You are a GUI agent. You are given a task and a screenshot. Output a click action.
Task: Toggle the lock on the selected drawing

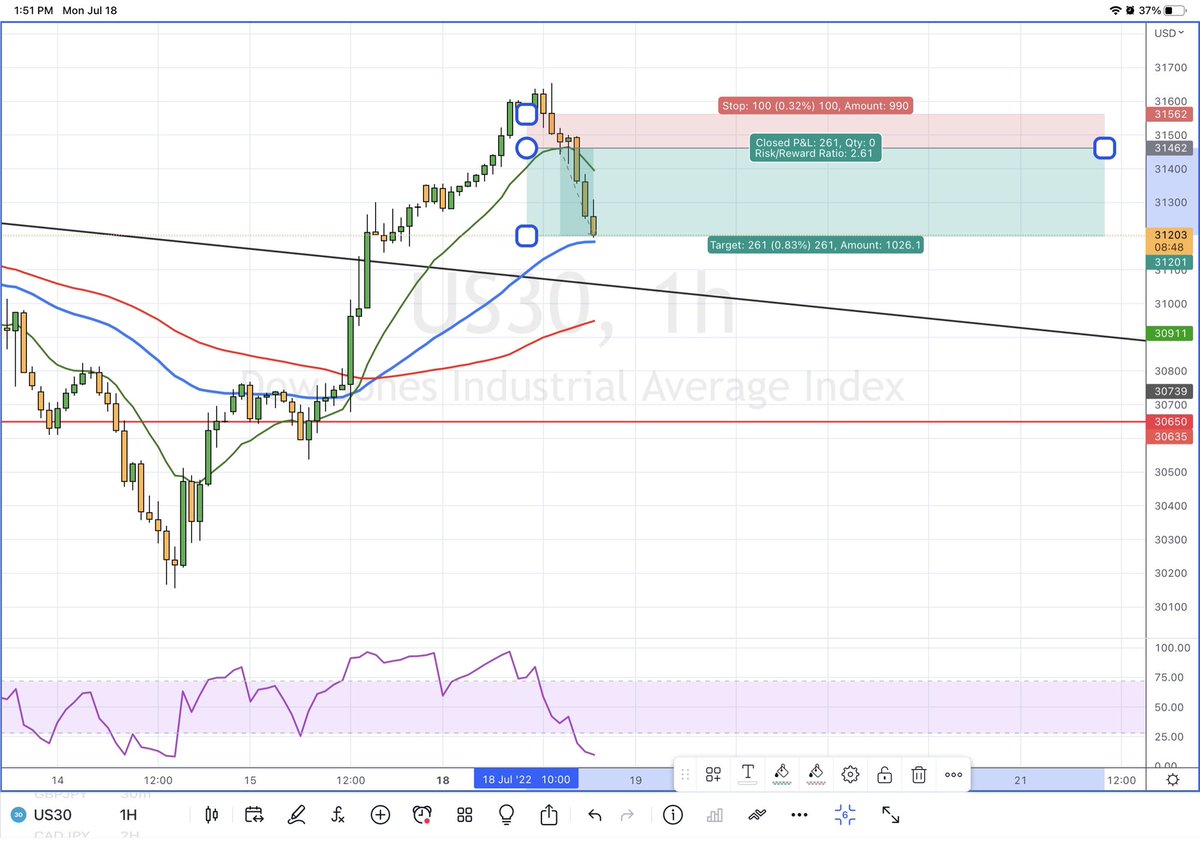[885, 774]
